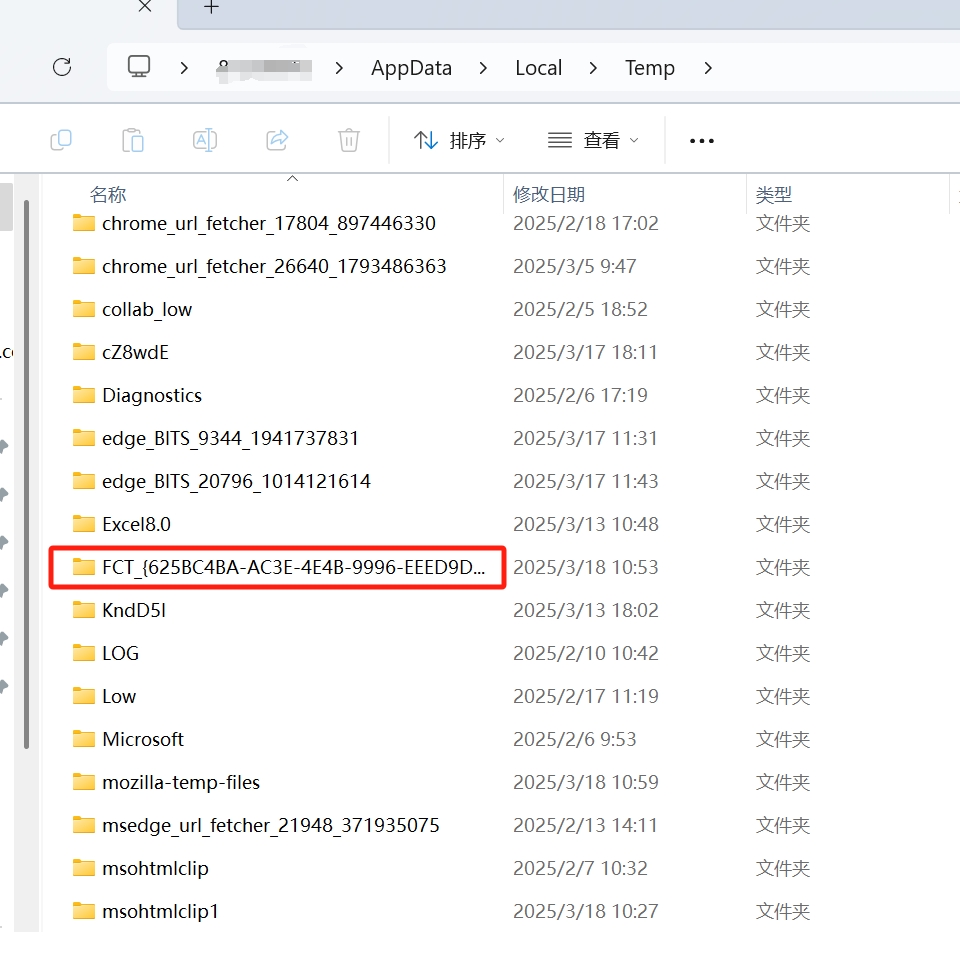Expand the chevron after AppData breadcrumb
The width and height of the screenshot is (960, 963).
484,68
